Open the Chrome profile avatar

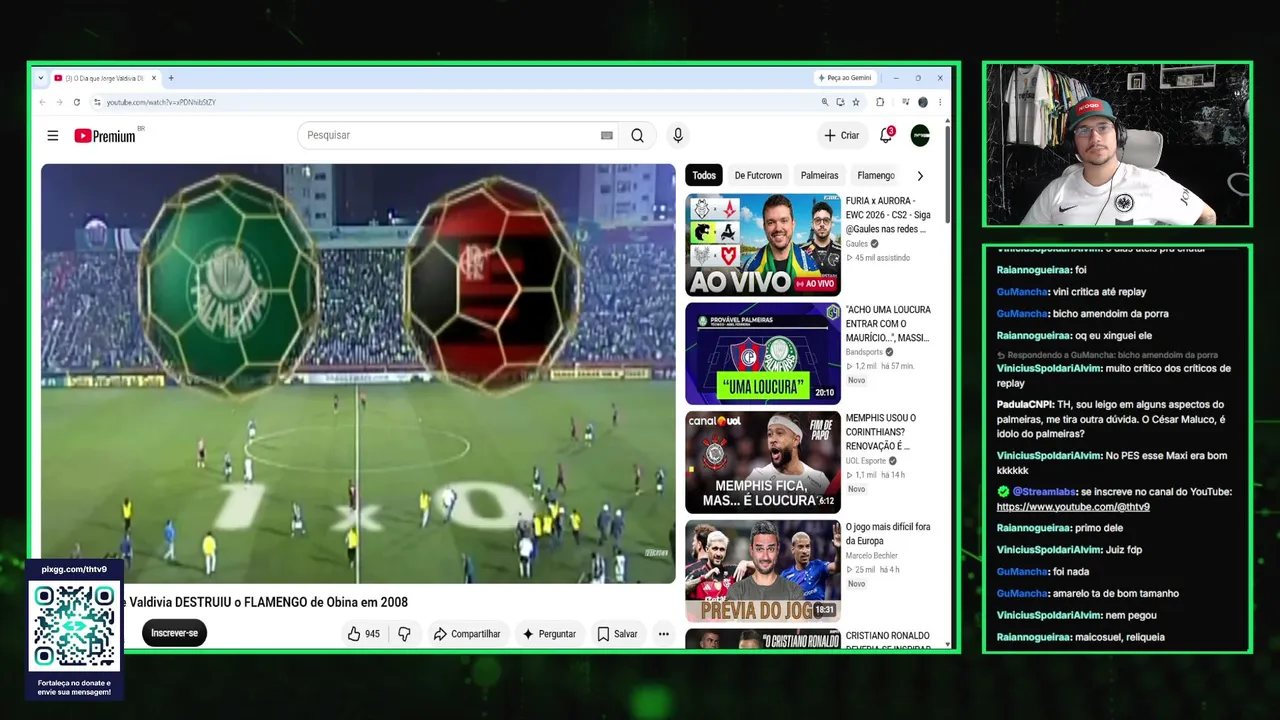(923, 102)
